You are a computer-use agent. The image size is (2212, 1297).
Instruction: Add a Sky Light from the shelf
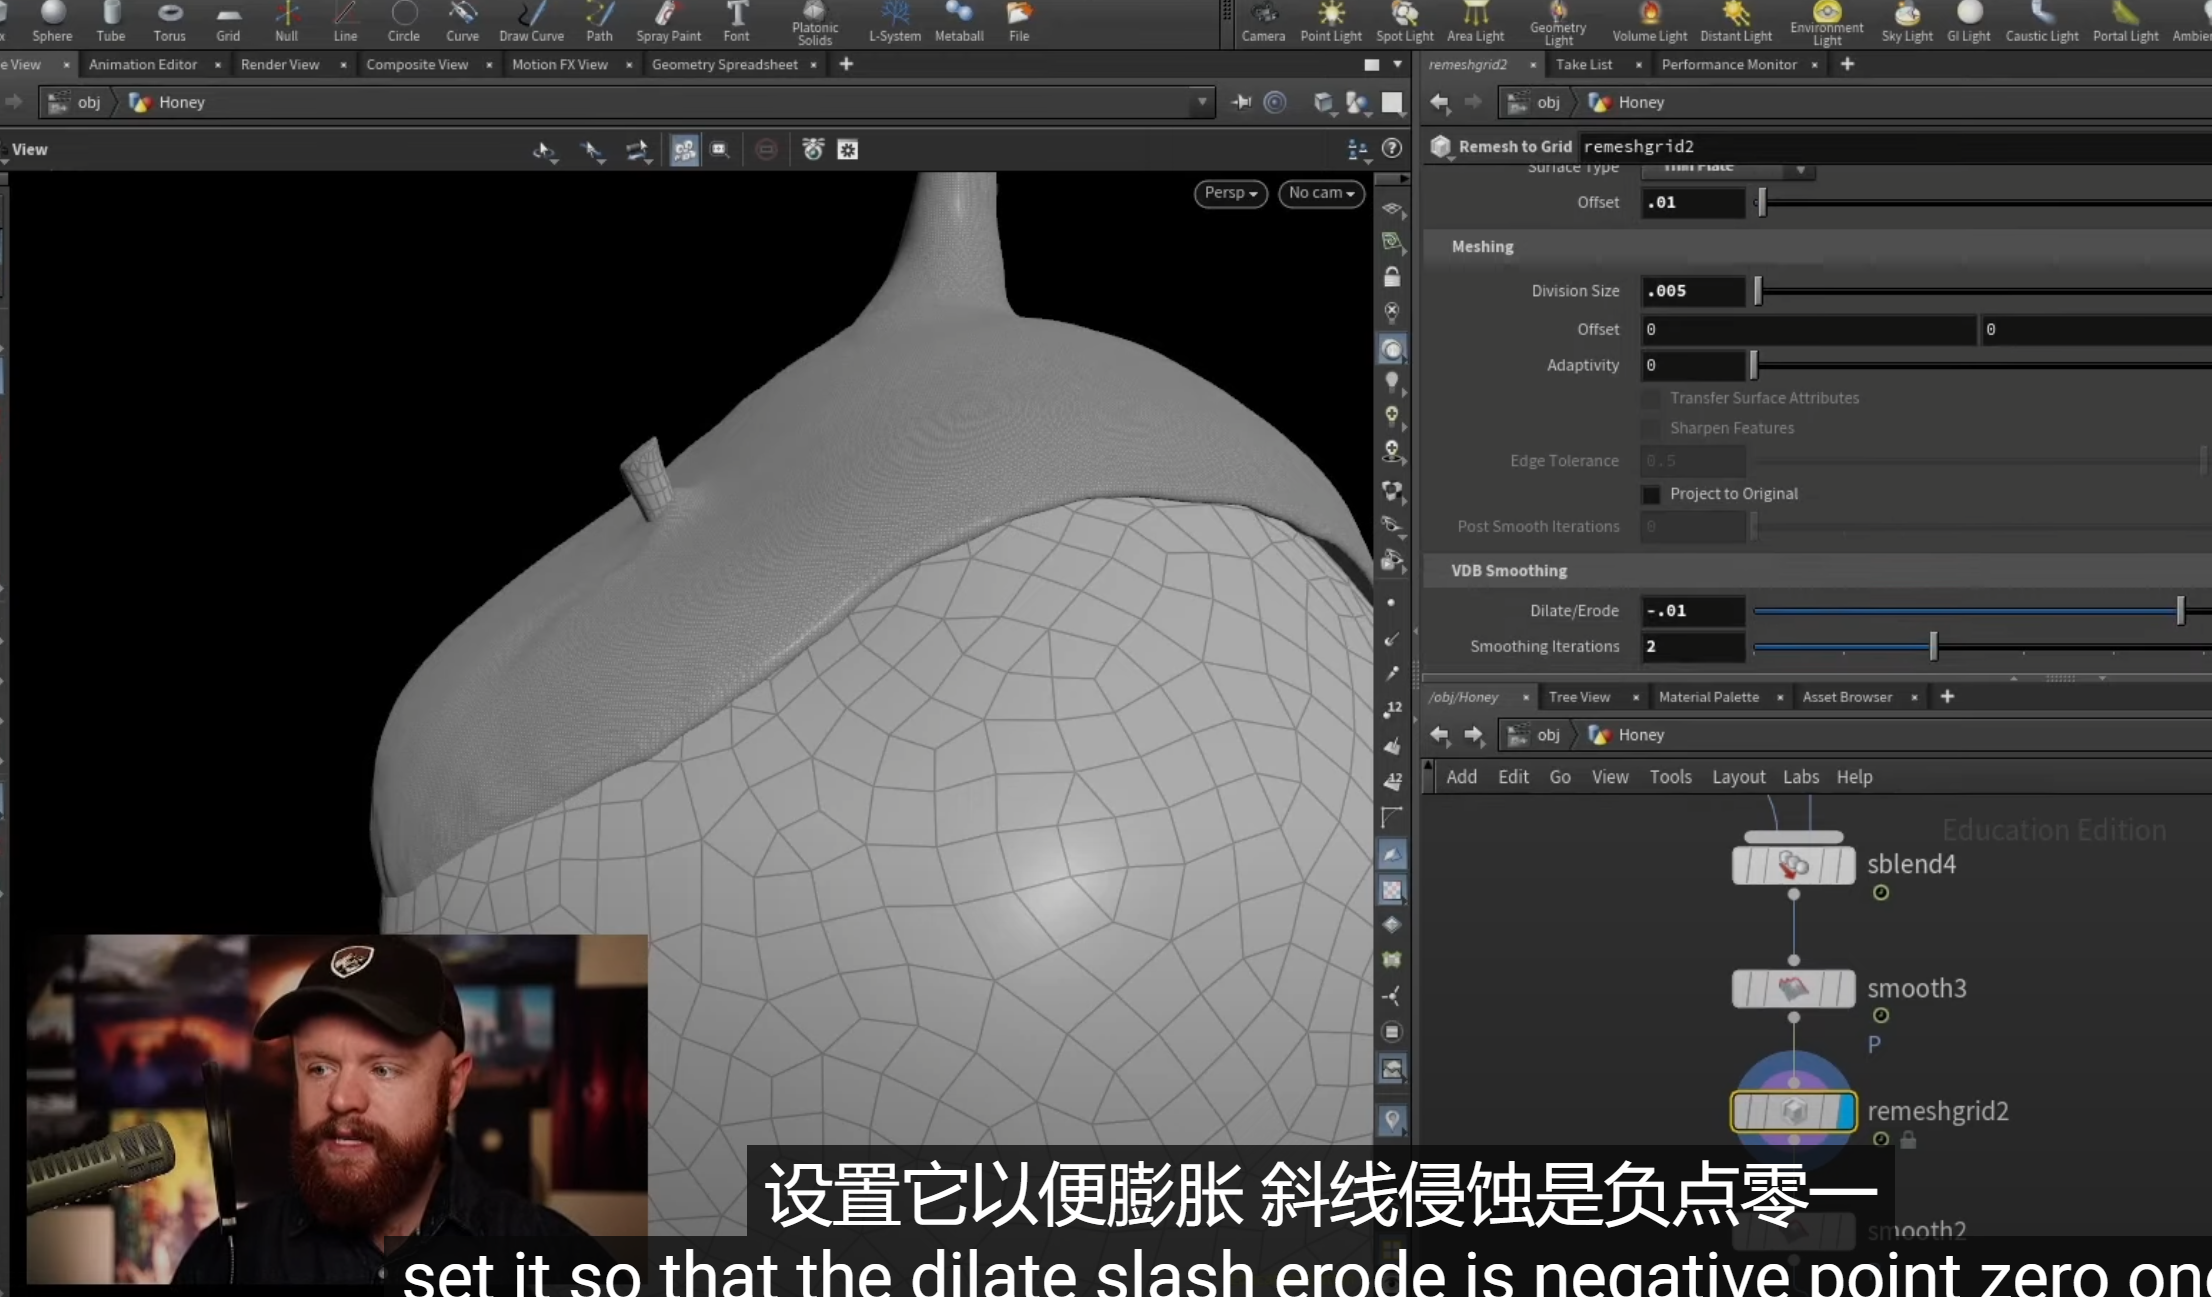click(x=1907, y=22)
